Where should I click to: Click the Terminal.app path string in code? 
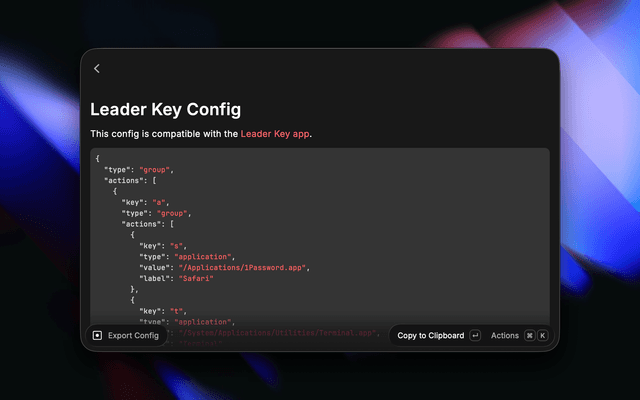coord(277,333)
